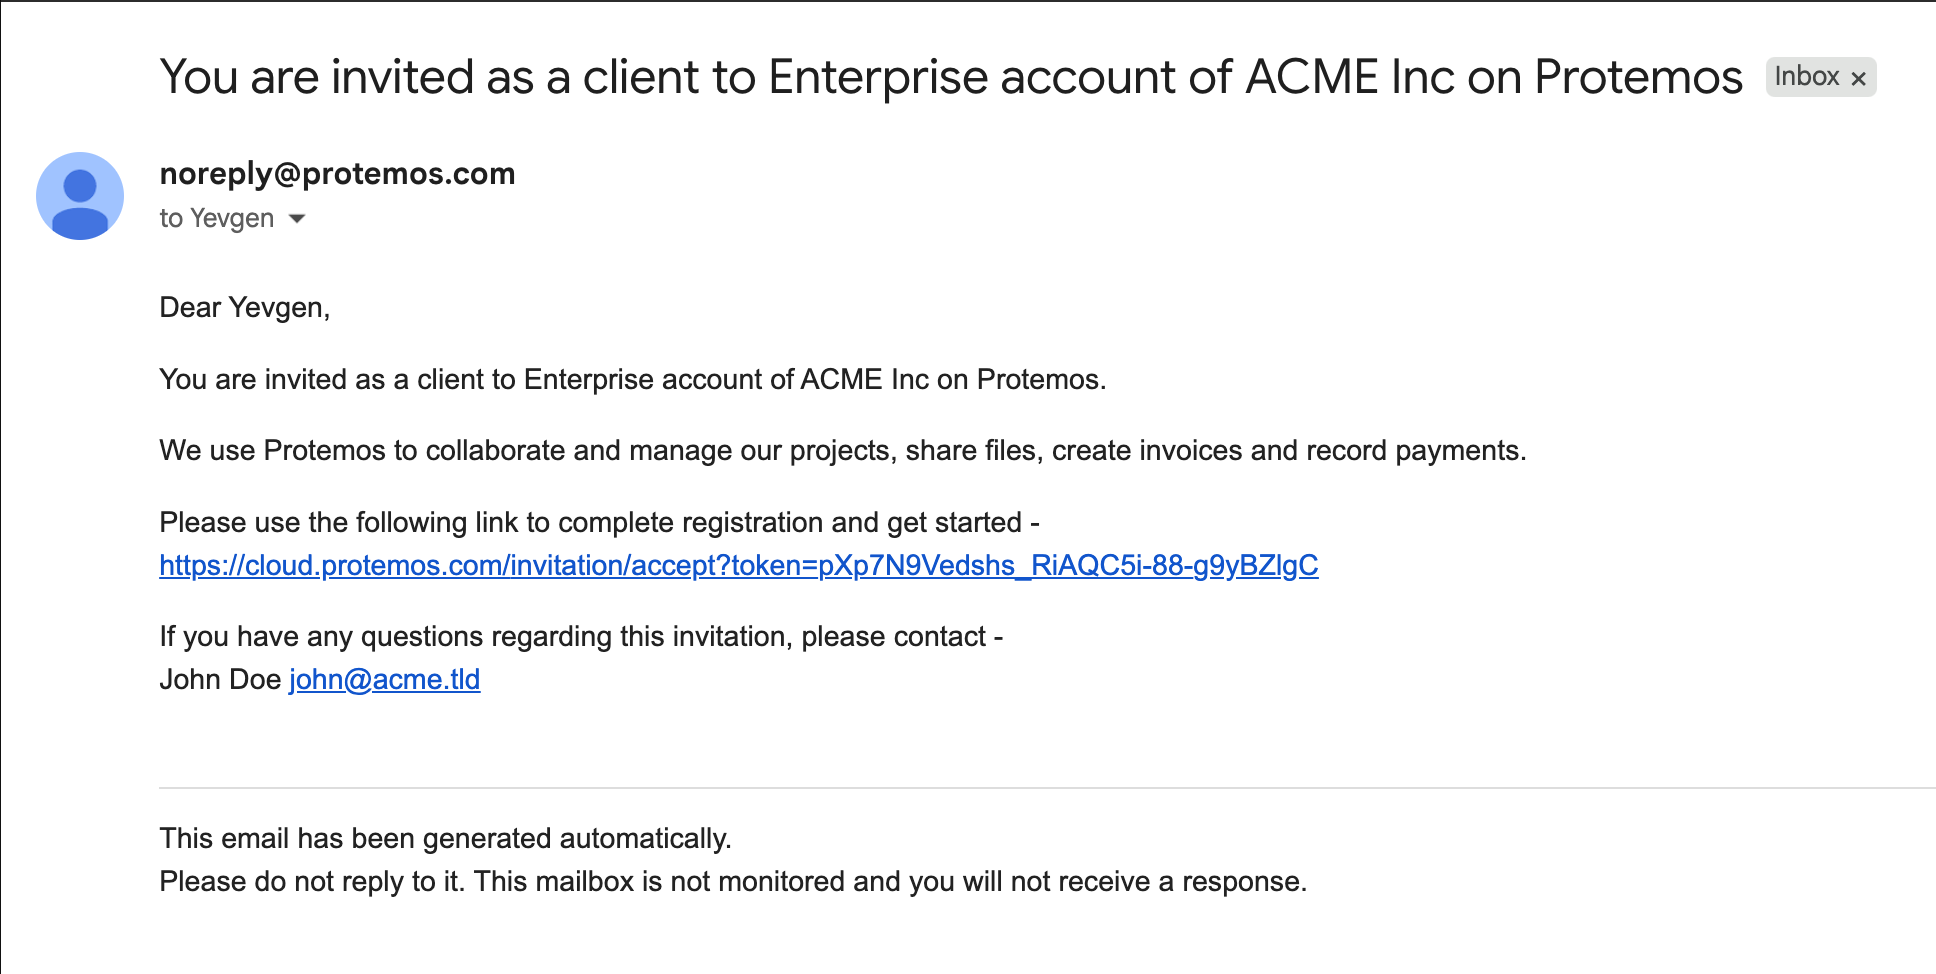Click the 'Please do not reply to it' line
1936x974 pixels.
click(x=732, y=881)
